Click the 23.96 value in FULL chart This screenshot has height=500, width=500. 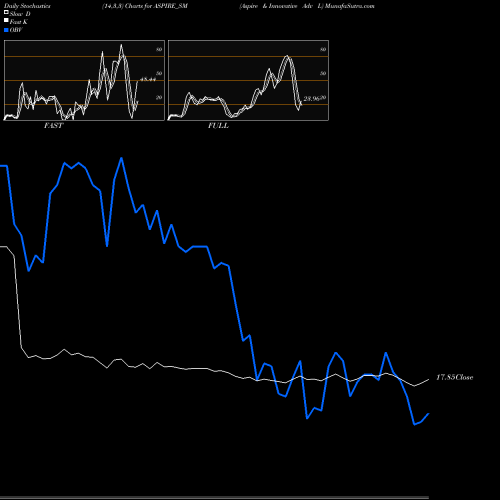(x=312, y=99)
